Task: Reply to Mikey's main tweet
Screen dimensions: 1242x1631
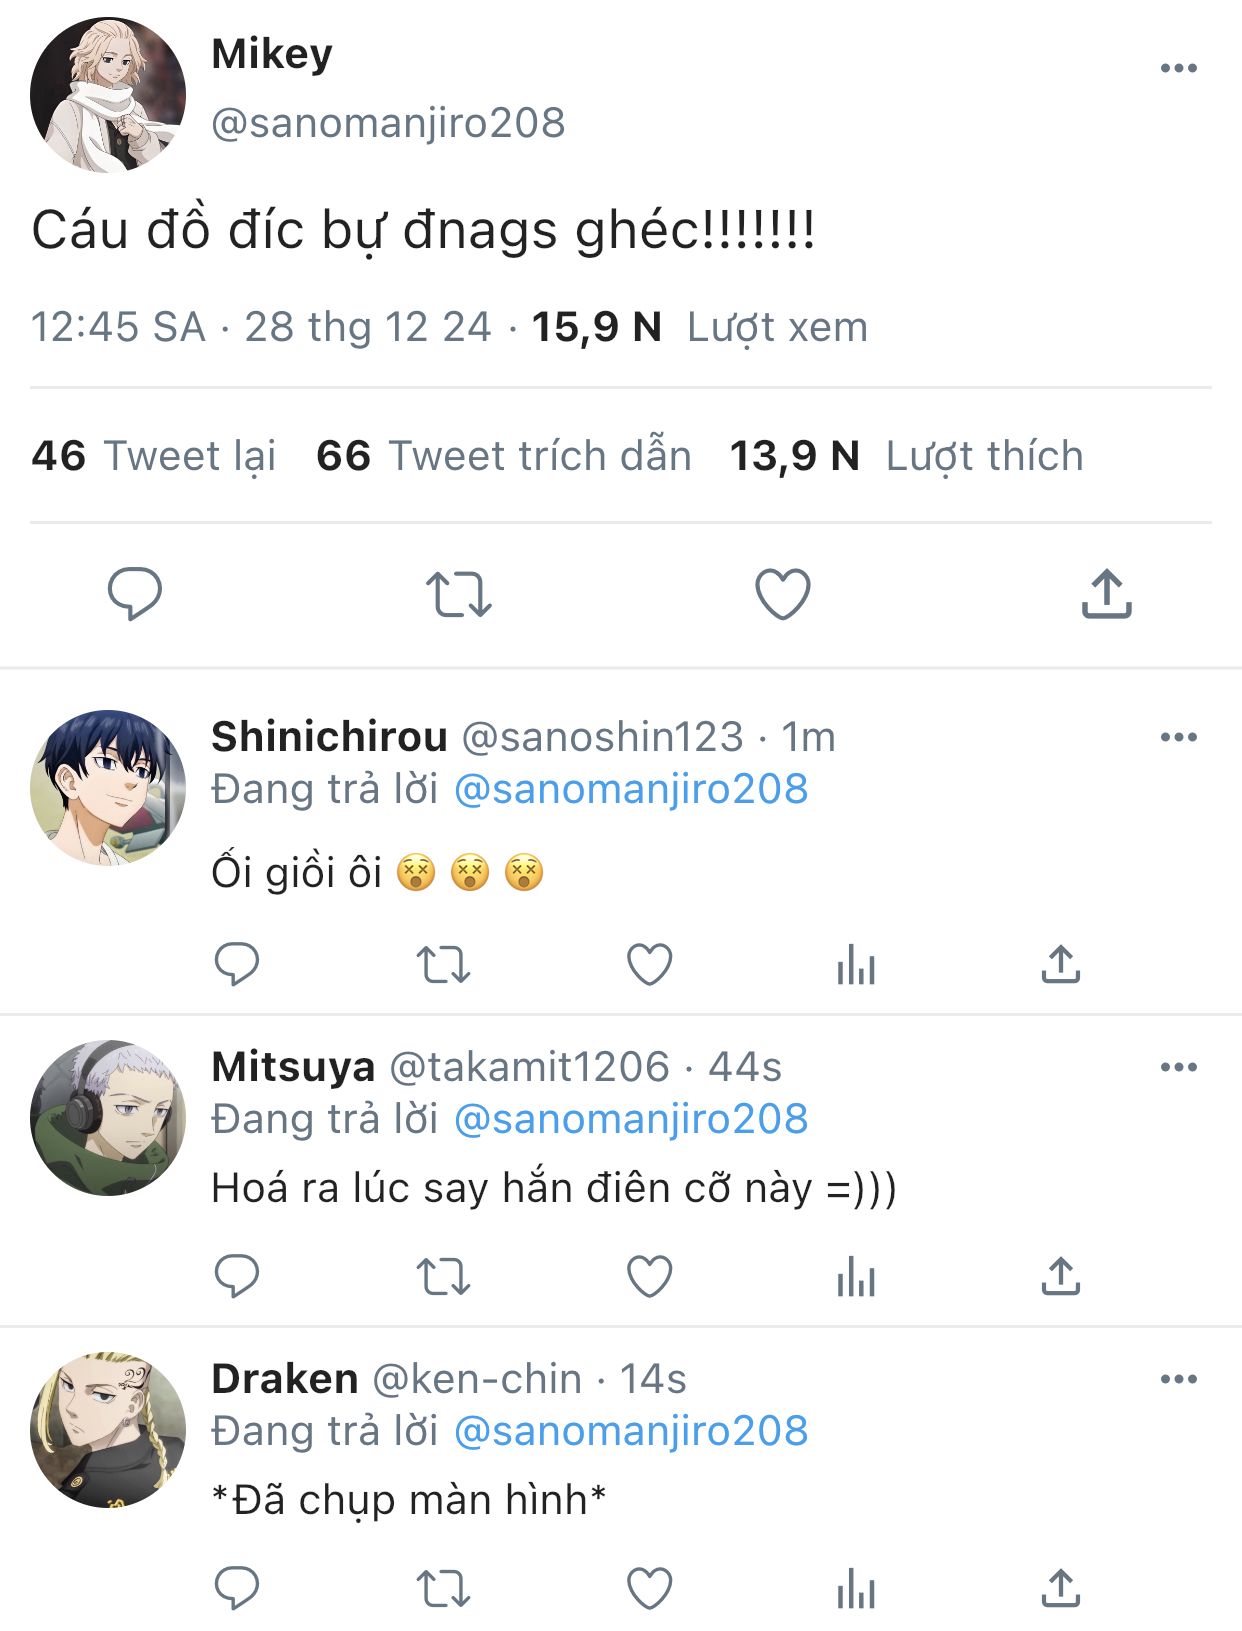Action: click(134, 593)
